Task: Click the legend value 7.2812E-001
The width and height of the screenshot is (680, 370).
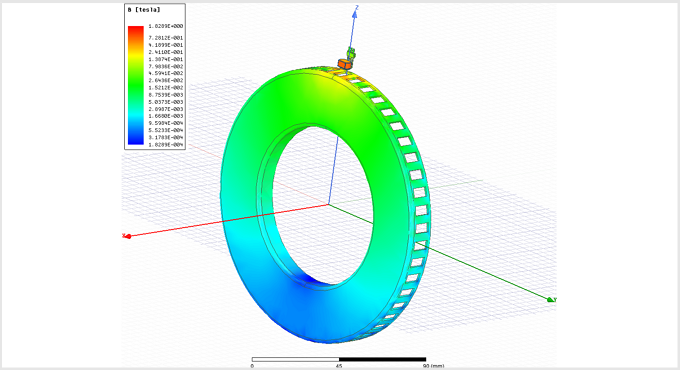Action: (166, 38)
